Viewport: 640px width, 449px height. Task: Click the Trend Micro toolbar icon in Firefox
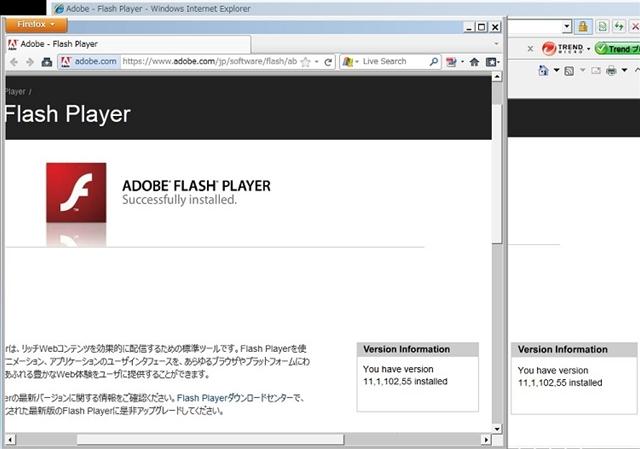point(451,62)
